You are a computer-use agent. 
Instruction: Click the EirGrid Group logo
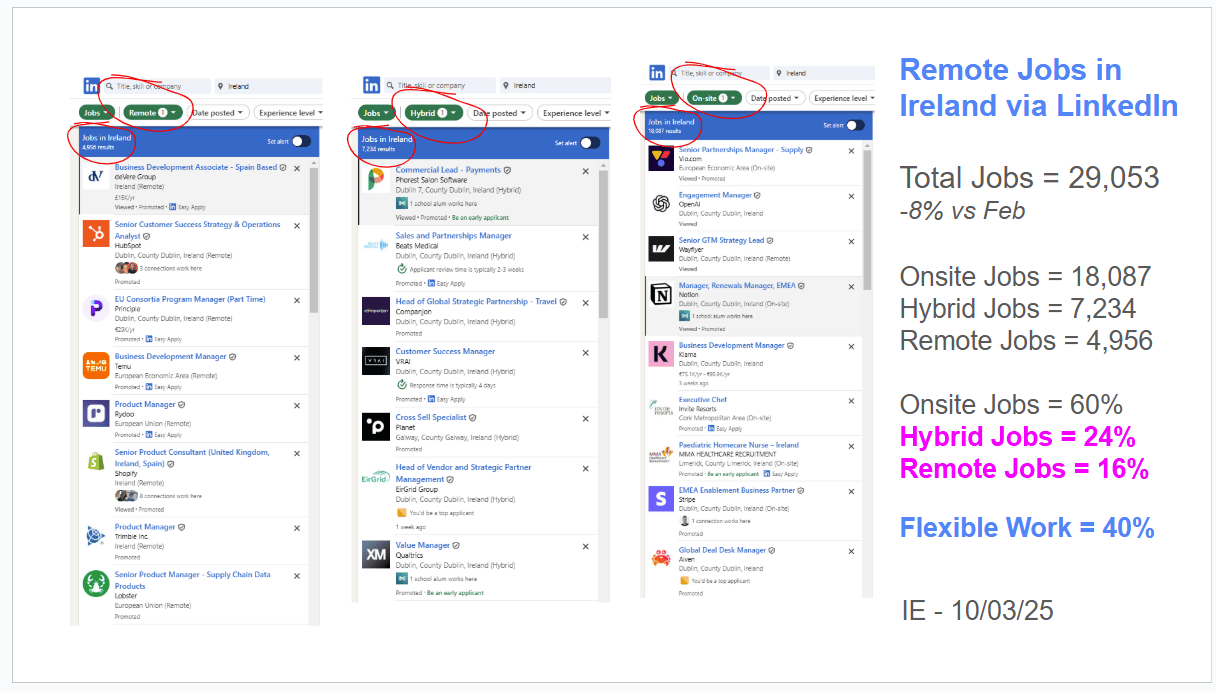pyautogui.click(x=376, y=477)
